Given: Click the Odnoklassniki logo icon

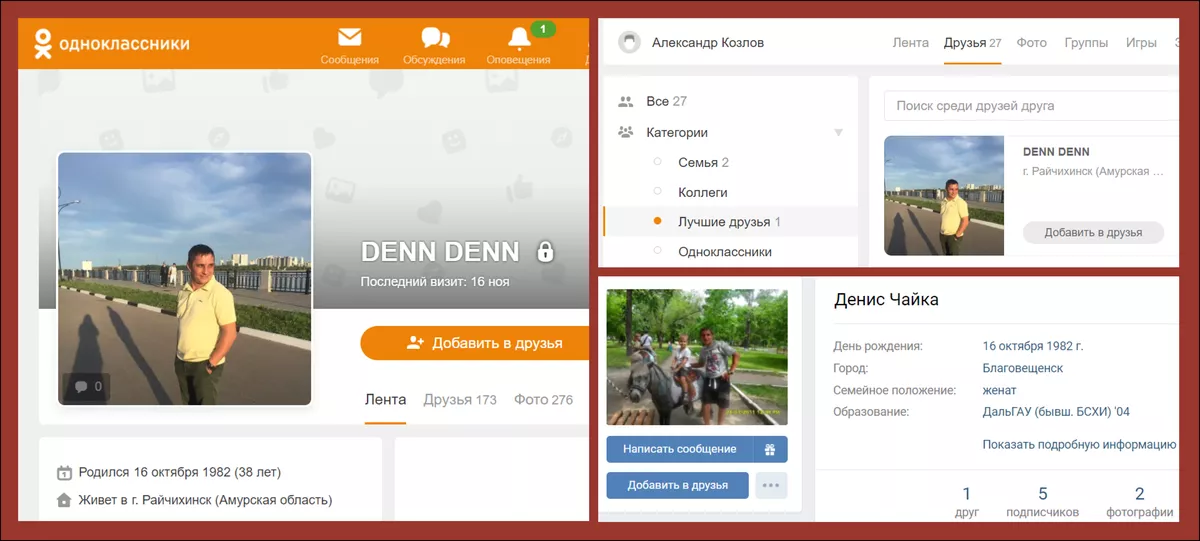Looking at the screenshot, I should (x=42, y=43).
